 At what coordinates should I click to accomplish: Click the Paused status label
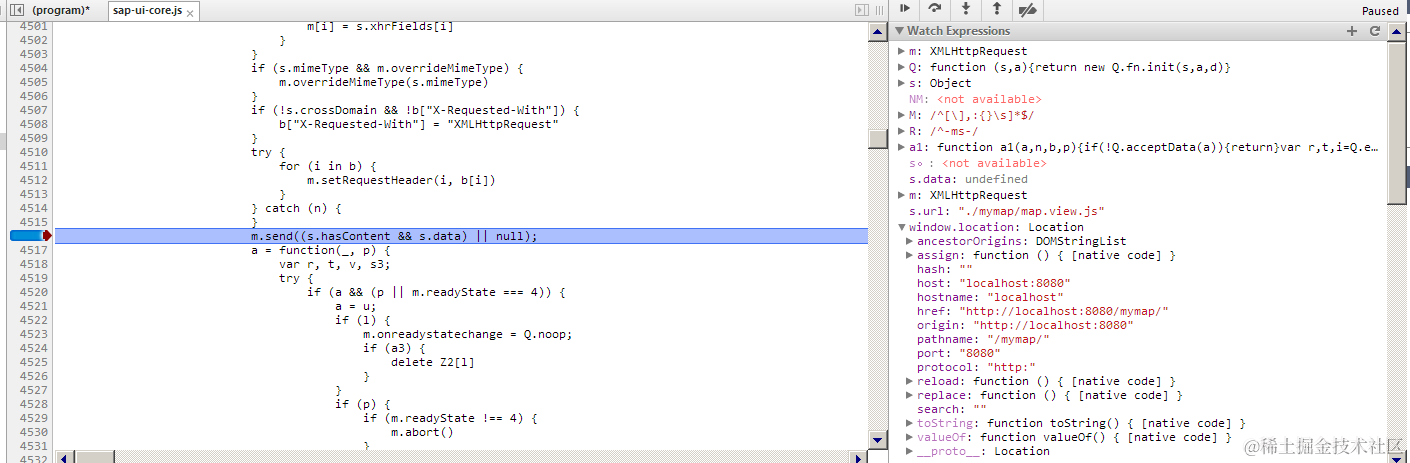1380,10
